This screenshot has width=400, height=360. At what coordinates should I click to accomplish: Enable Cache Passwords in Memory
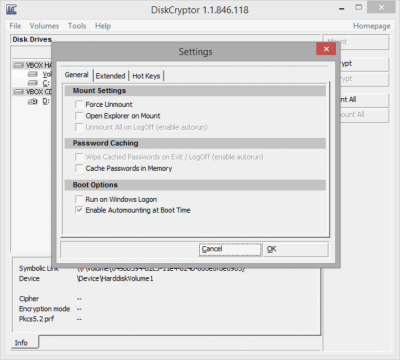79,168
